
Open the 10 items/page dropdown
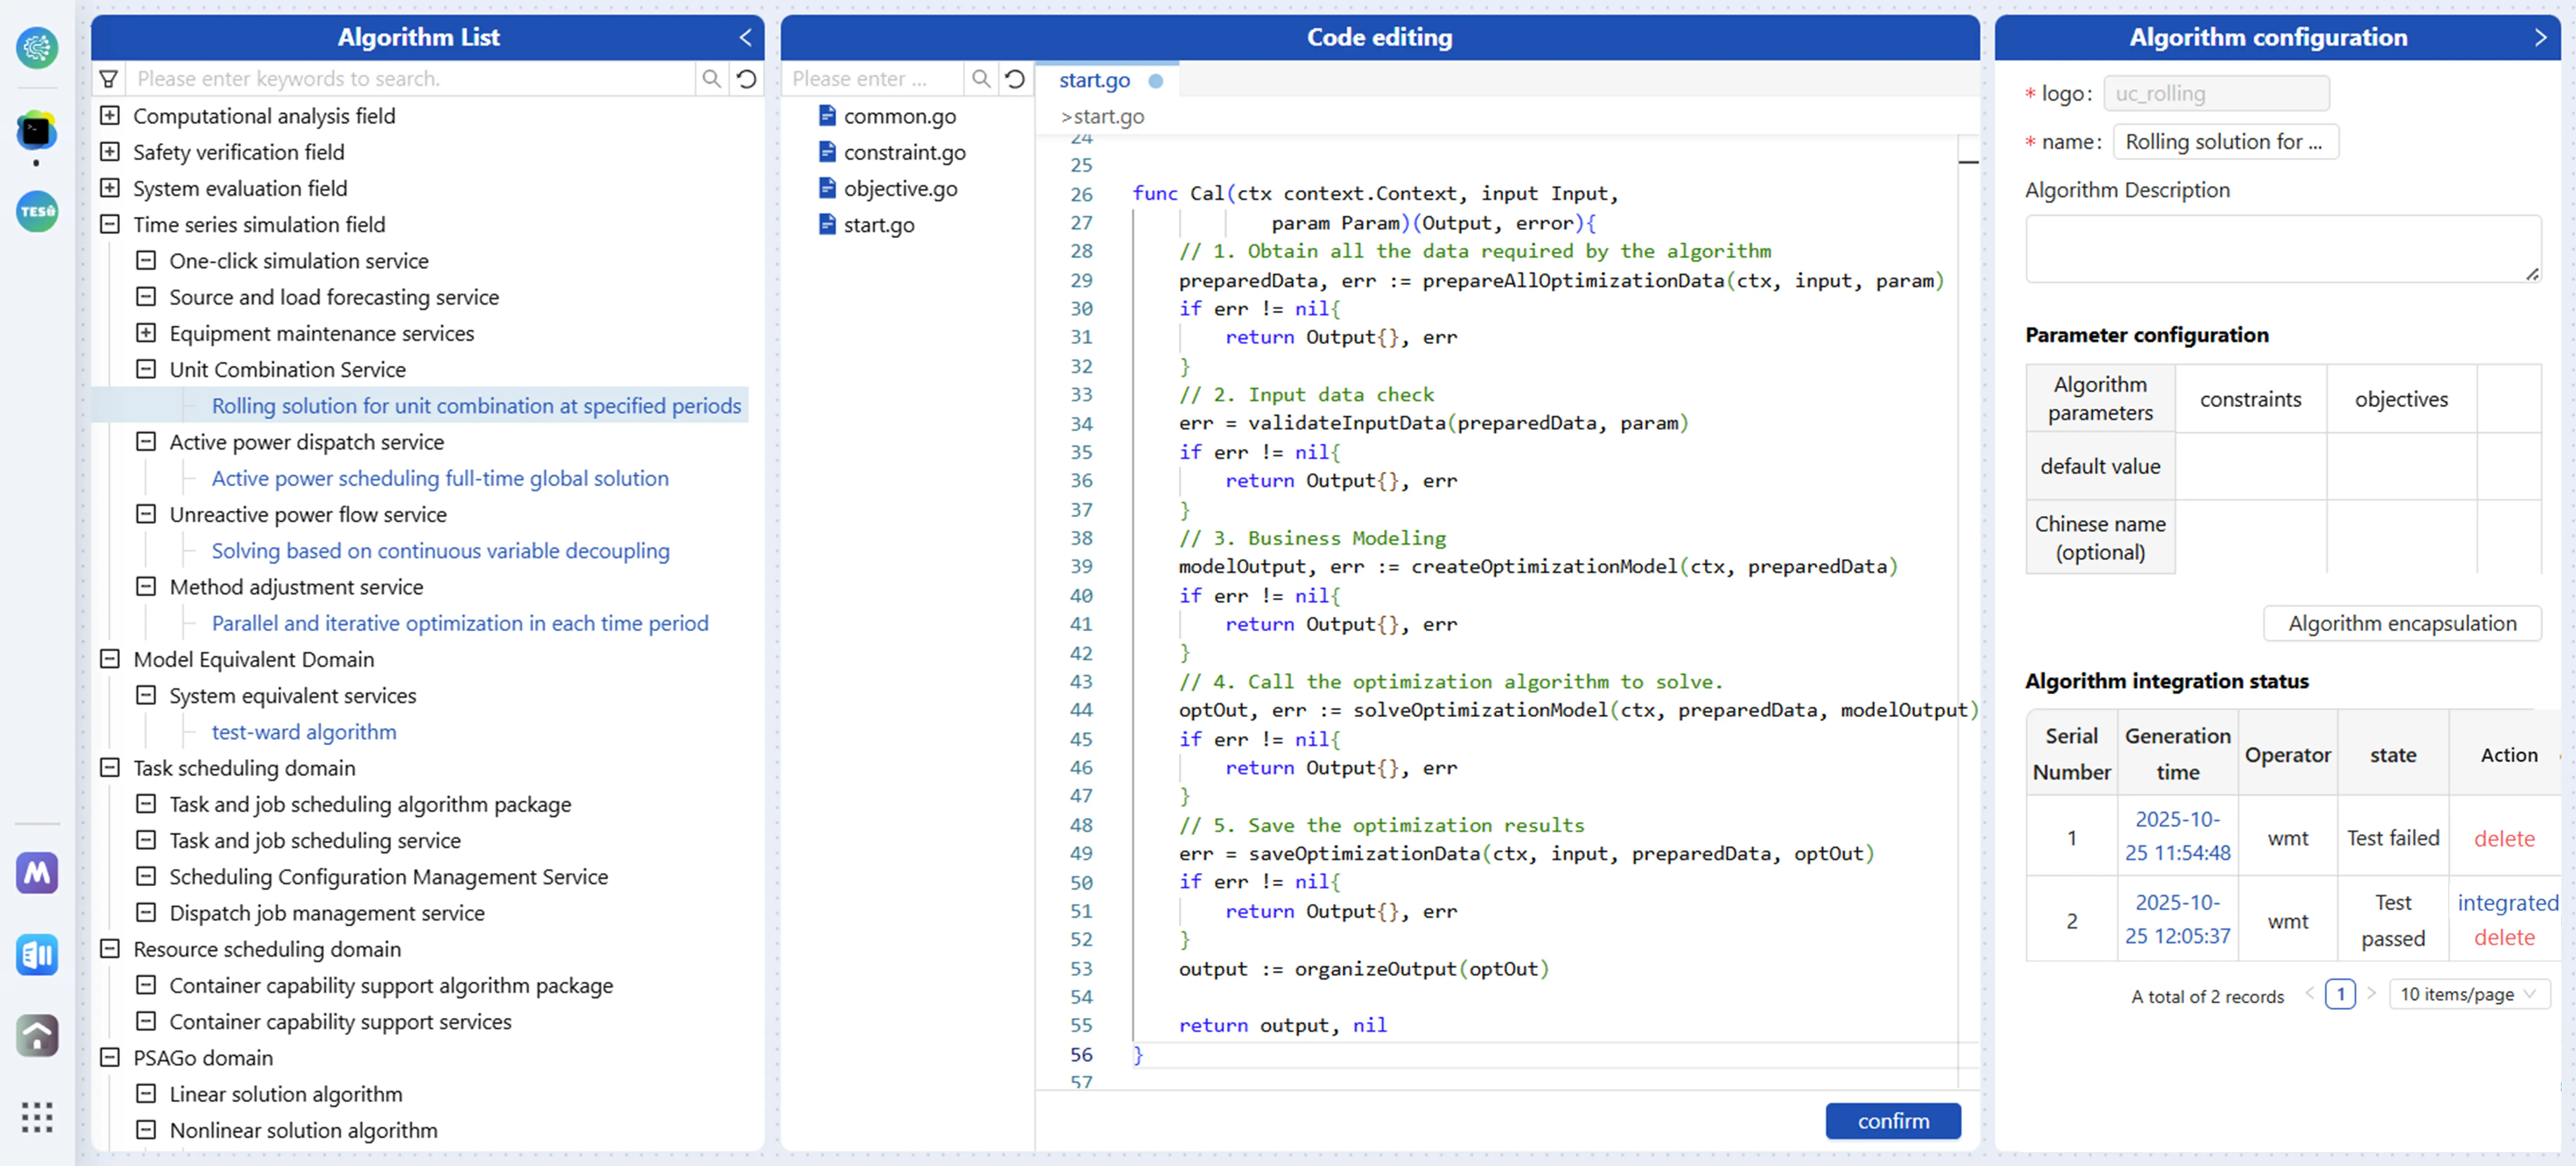click(x=2468, y=994)
